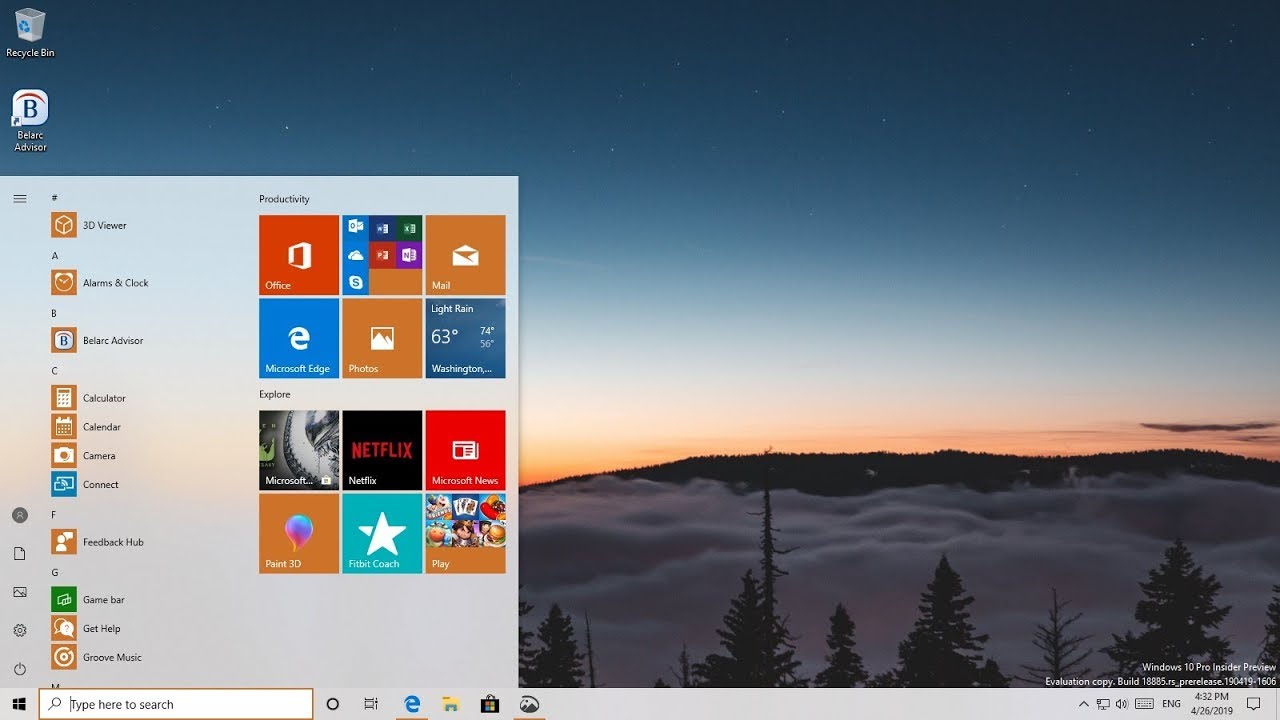1280x720 pixels.
Task: Launch the Camera app
Action: 145,456
